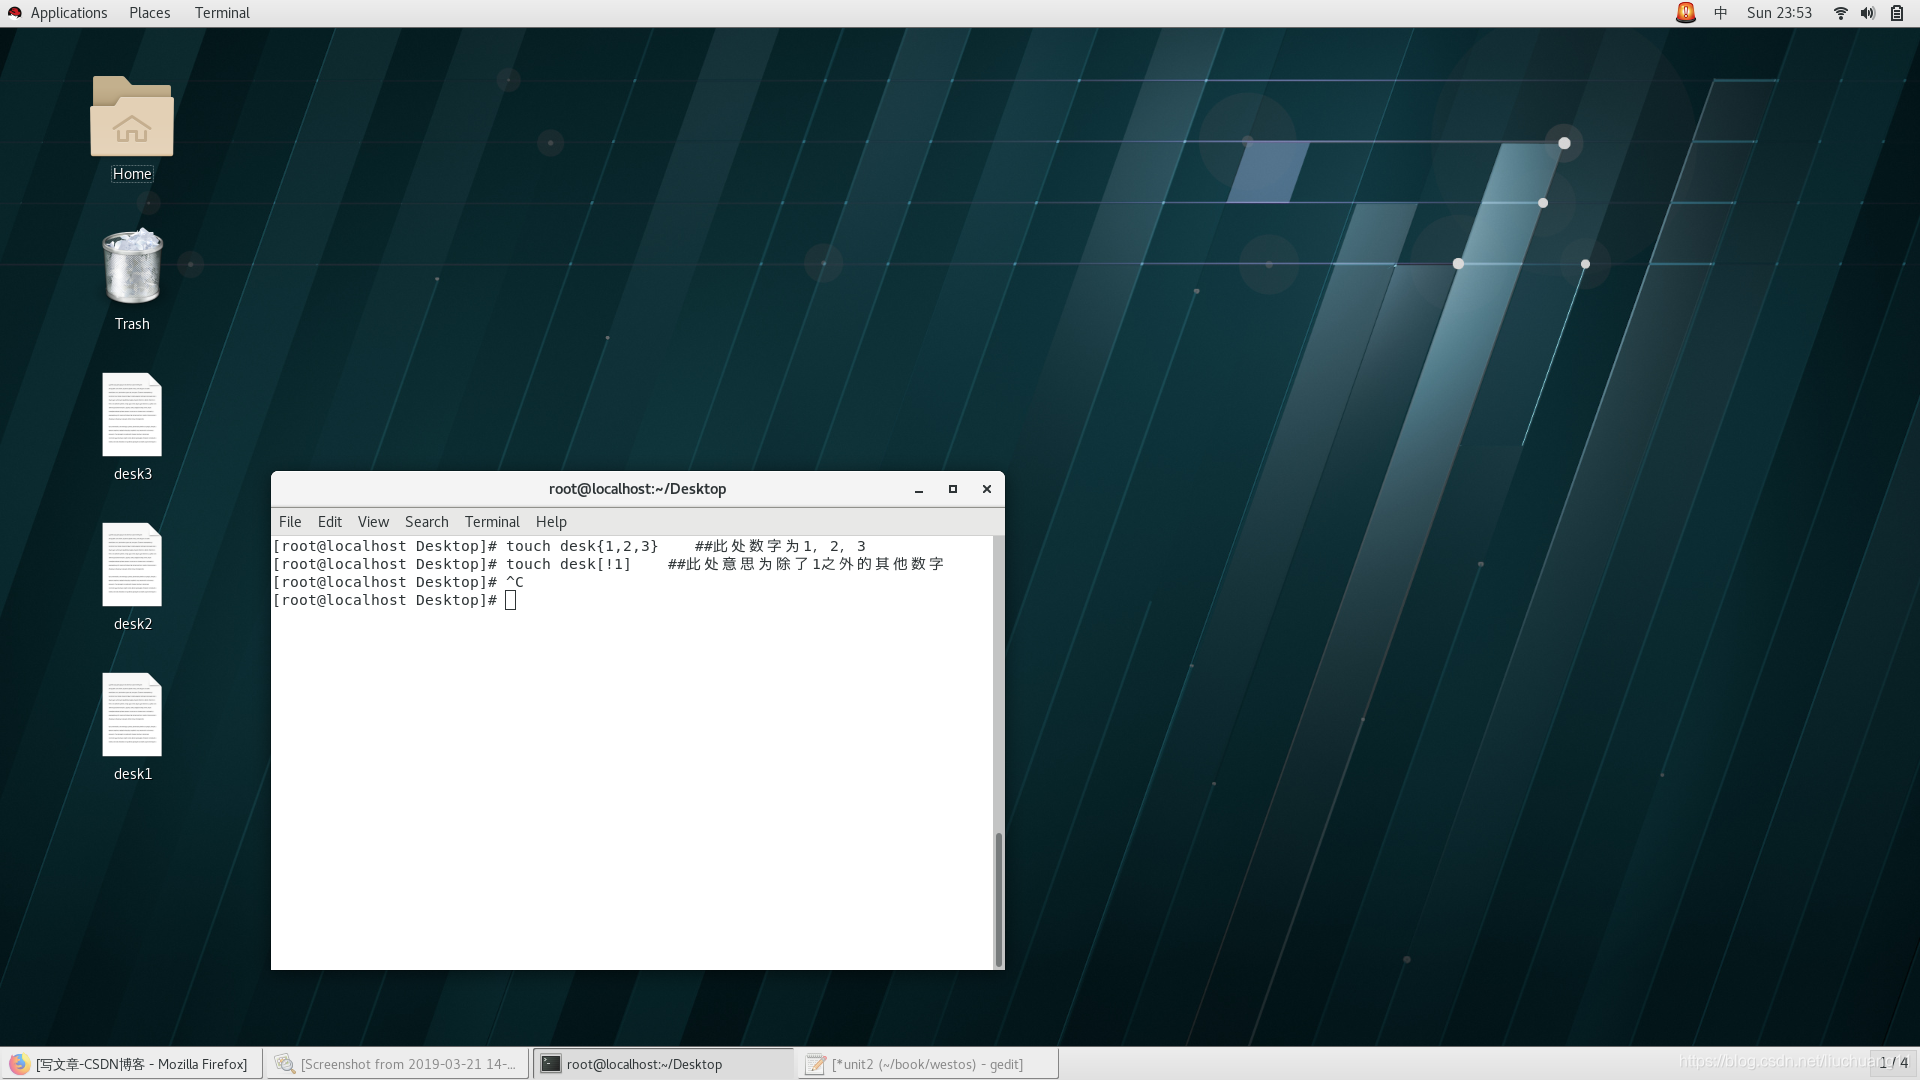Click the terminal prompt cursor line
This screenshot has width=1920, height=1080.
coord(395,600)
